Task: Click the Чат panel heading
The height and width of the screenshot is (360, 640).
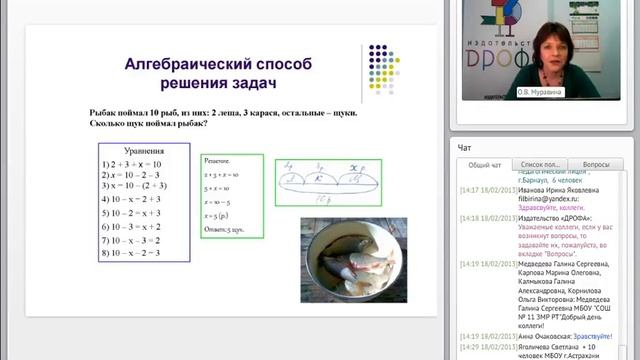Action: click(464, 148)
